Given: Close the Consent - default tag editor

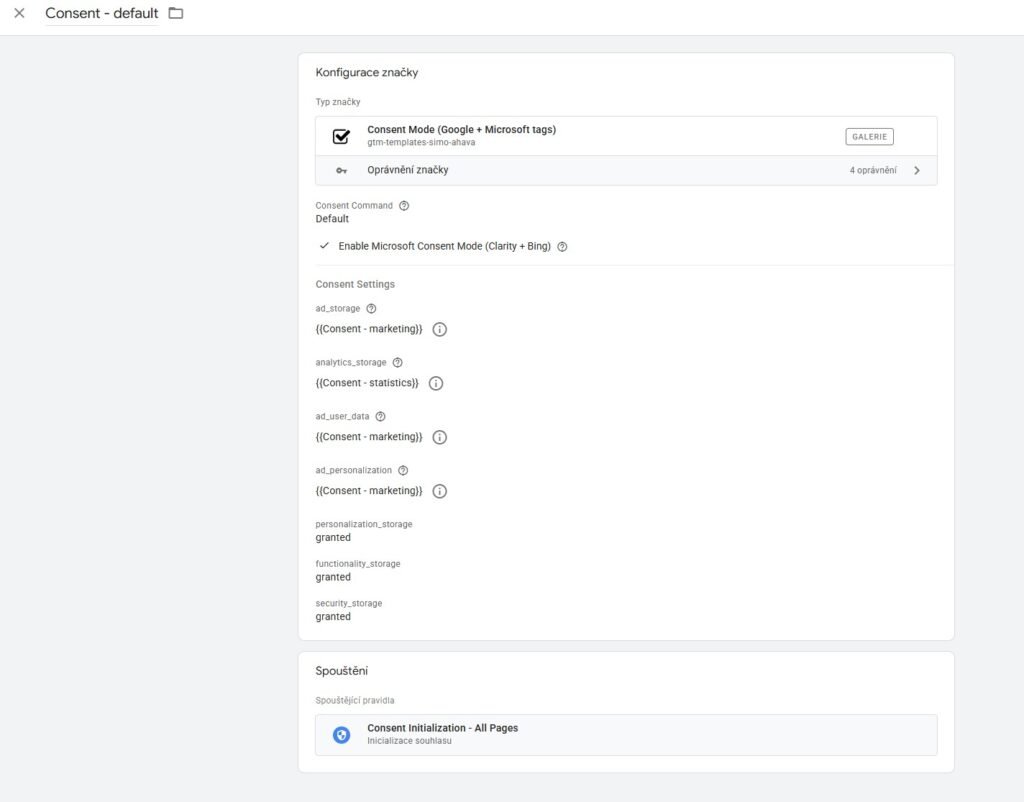Looking at the screenshot, I should coord(19,14).
